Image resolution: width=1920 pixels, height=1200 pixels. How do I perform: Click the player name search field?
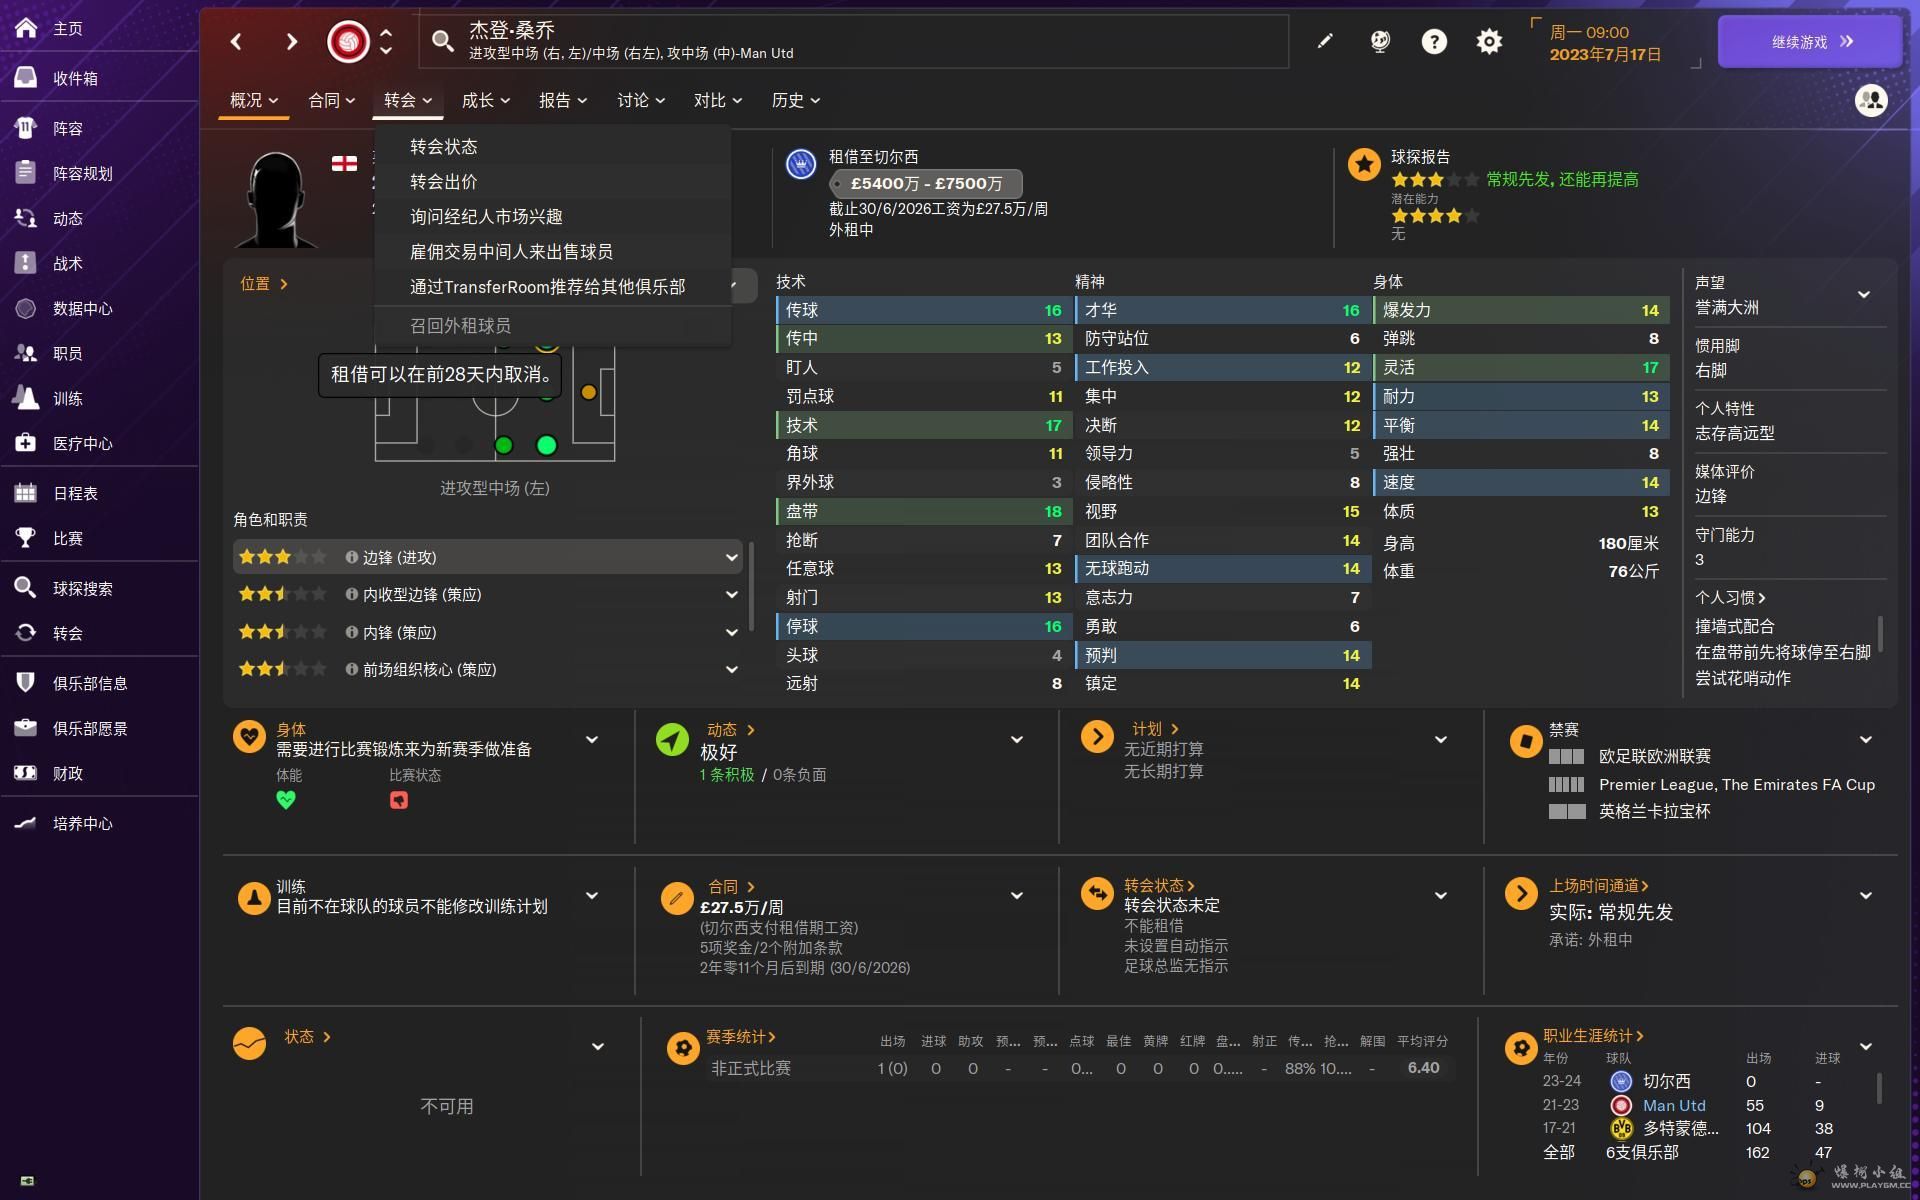pos(854,41)
